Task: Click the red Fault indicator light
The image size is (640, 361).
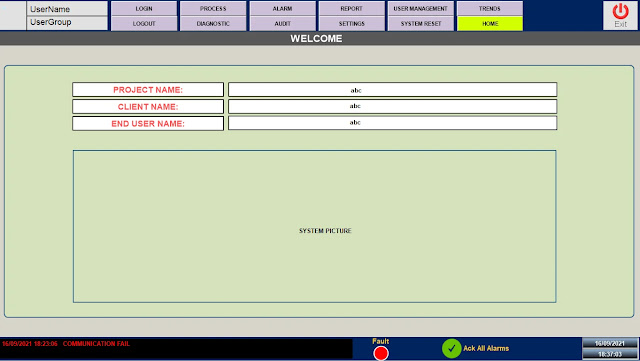Action: point(381,353)
